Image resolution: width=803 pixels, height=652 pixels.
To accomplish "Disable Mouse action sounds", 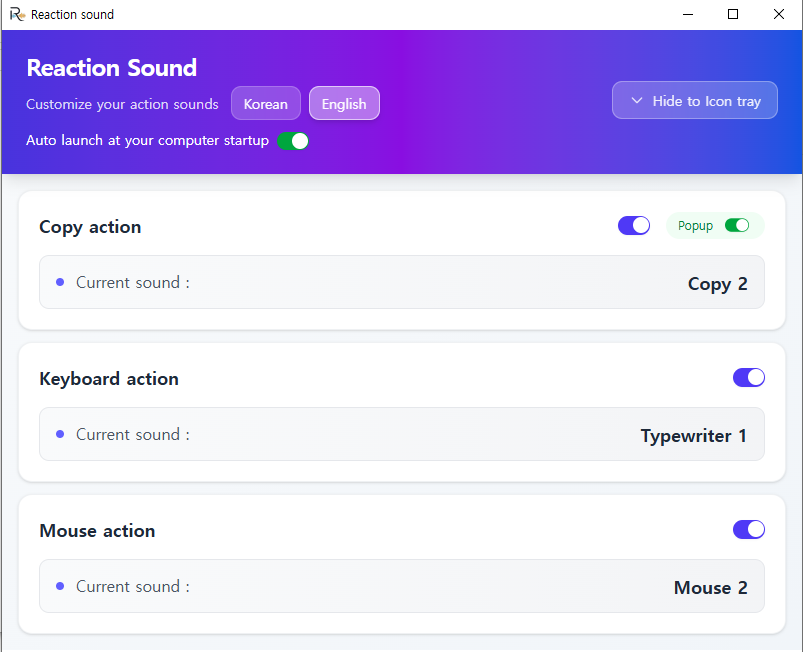I will coord(748,529).
